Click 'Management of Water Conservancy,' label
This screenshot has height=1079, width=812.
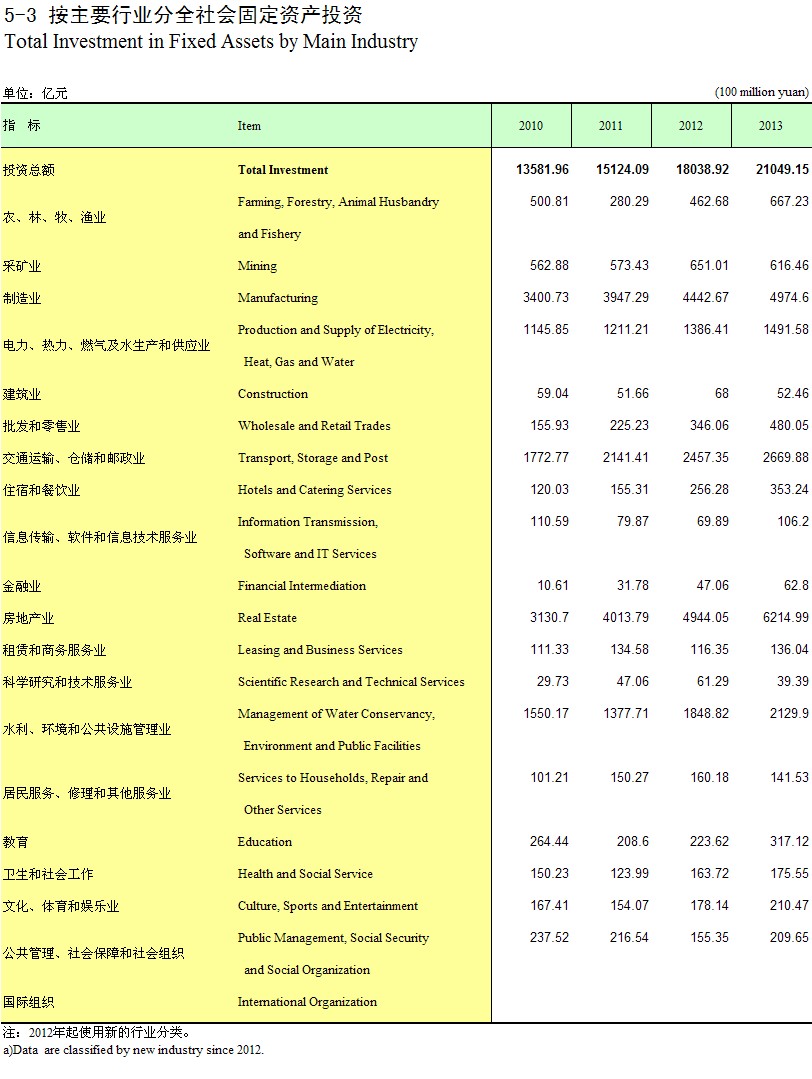[336, 714]
